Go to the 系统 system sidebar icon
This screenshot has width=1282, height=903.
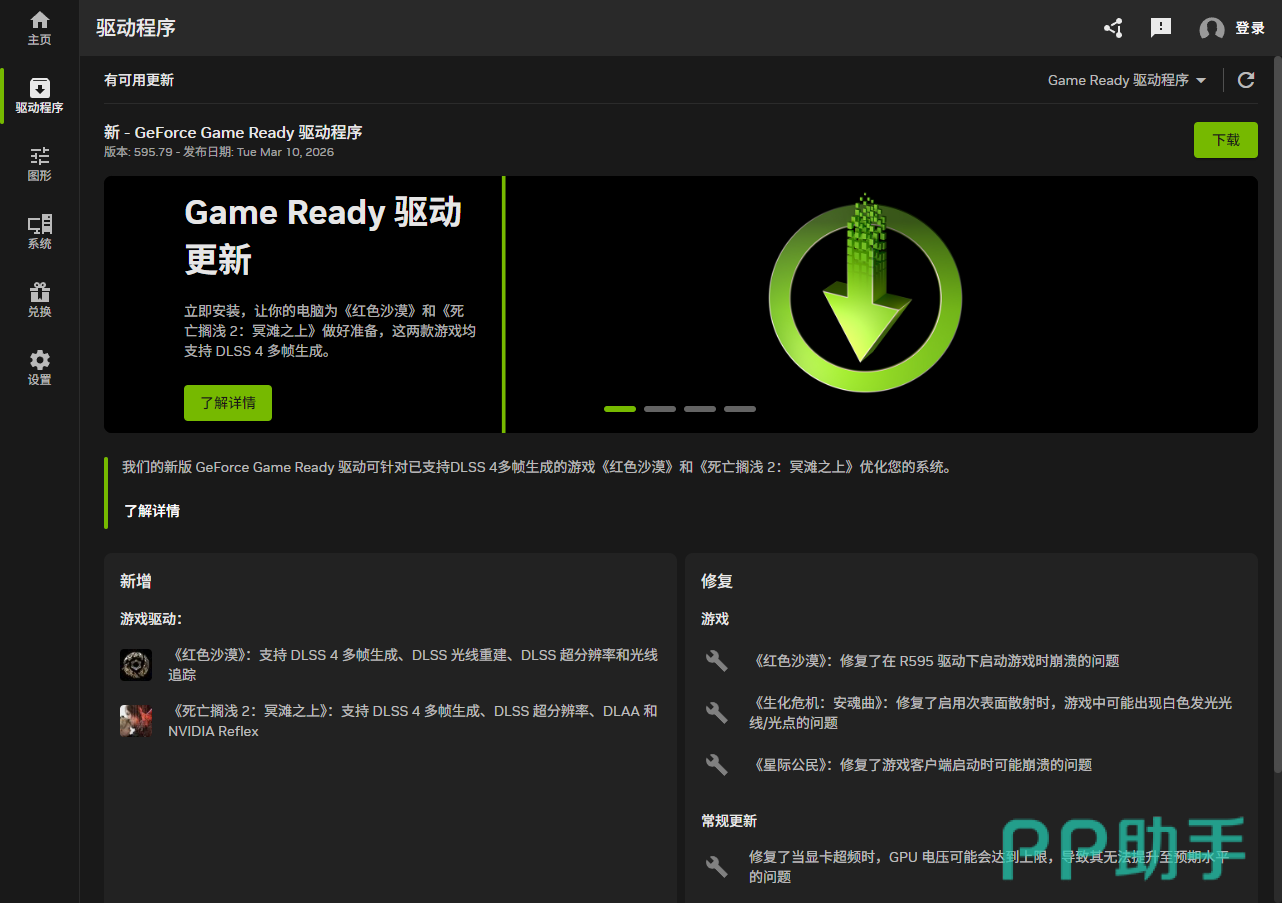[x=39, y=232]
